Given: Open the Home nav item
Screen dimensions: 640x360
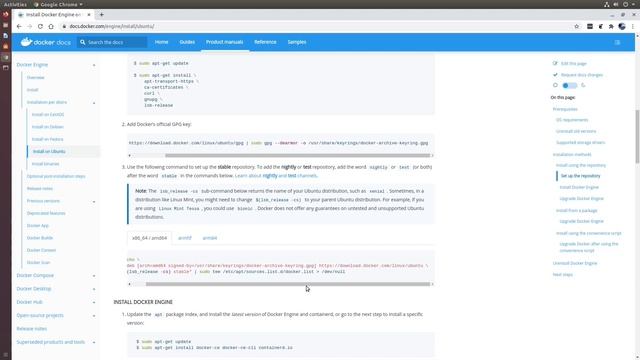Looking at the screenshot, I should click(x=161, y=42).
